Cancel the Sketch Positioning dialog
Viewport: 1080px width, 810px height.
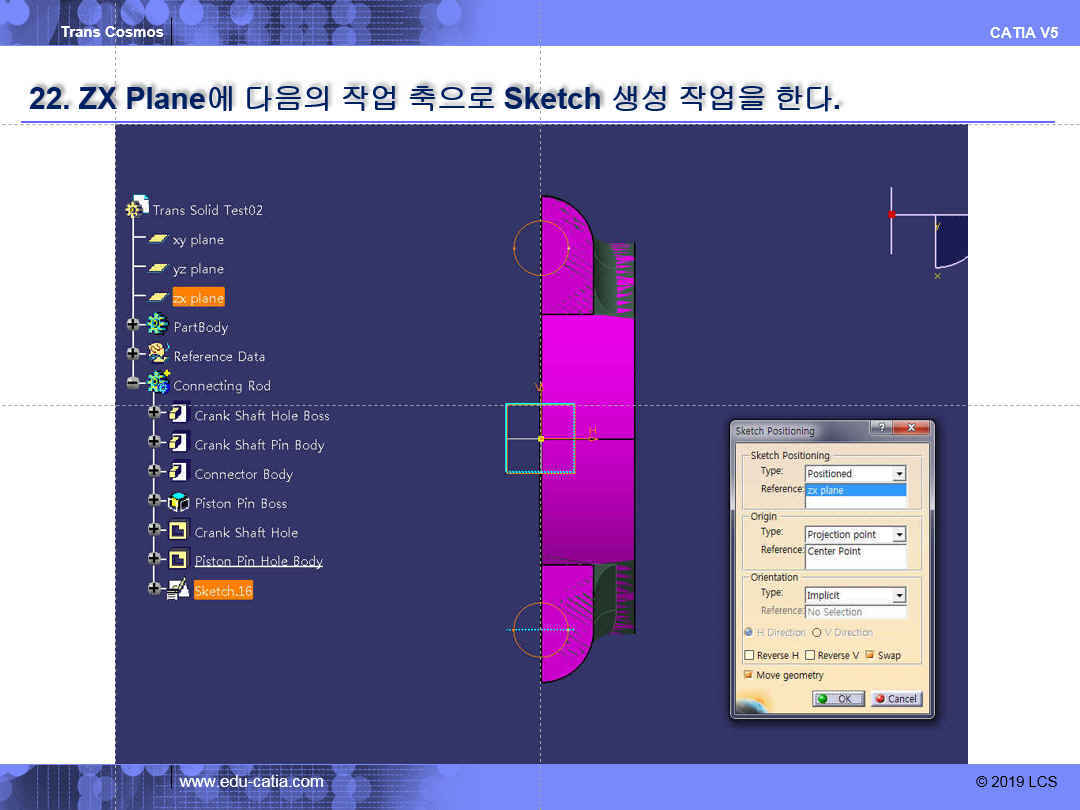click(x=896, y=699)
